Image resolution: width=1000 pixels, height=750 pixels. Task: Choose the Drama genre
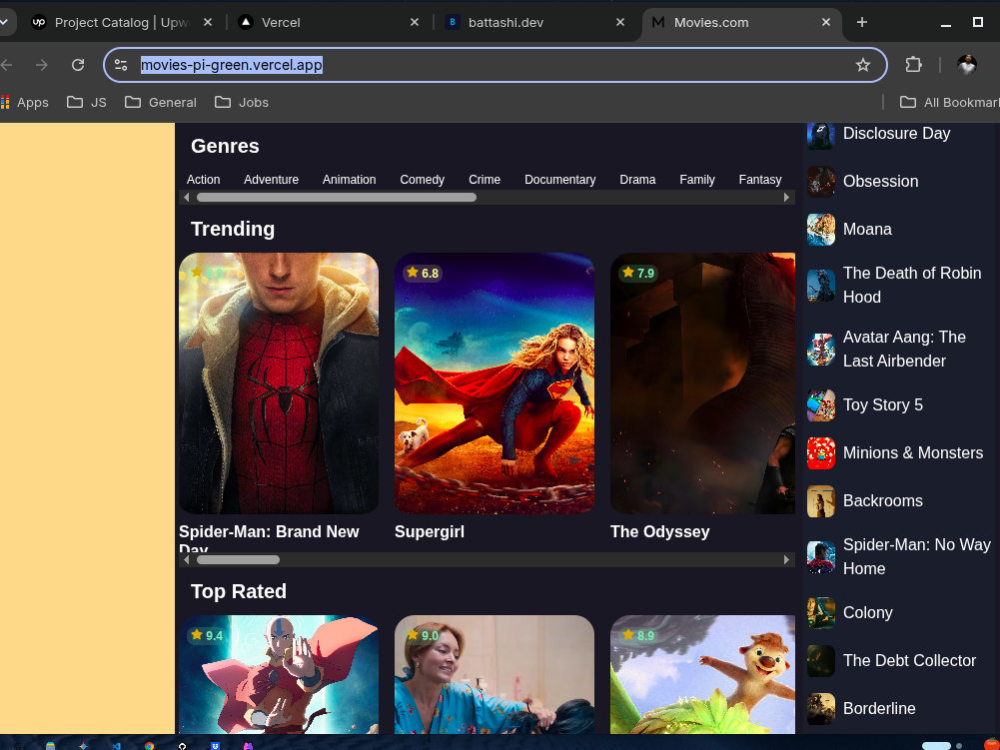[637, 179]
